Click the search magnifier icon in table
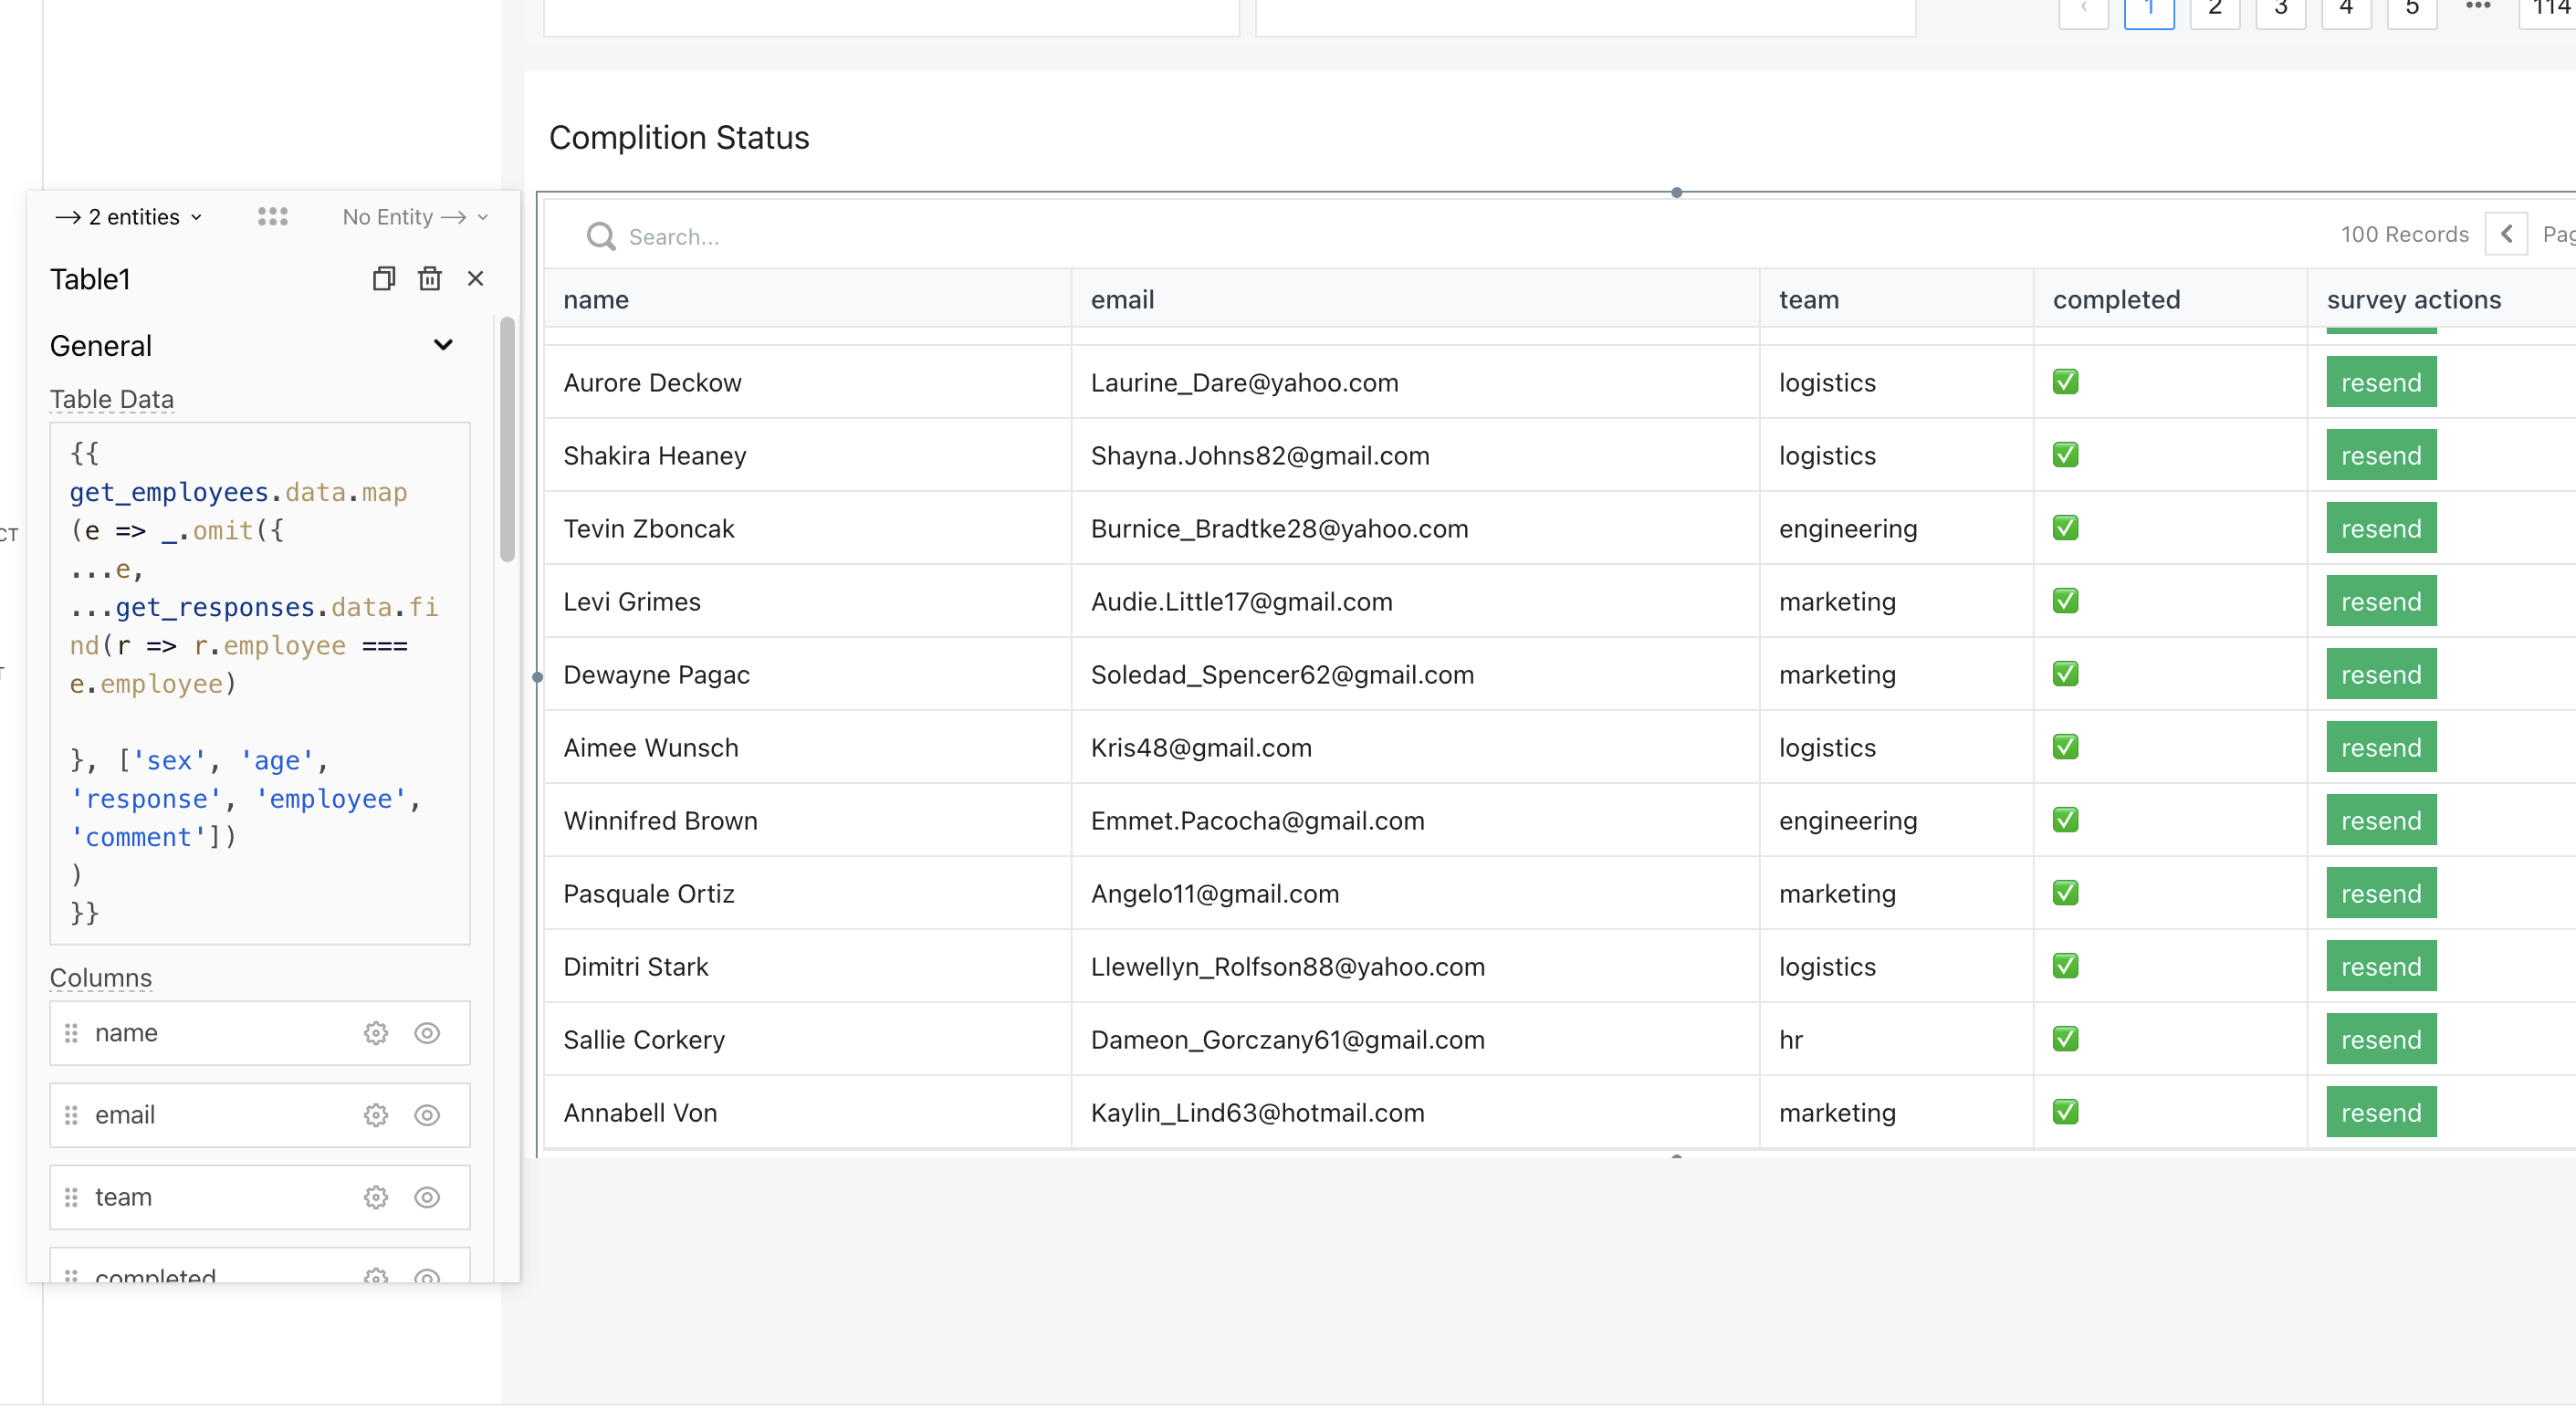Screen dimensions: 2576x1411 601,237
